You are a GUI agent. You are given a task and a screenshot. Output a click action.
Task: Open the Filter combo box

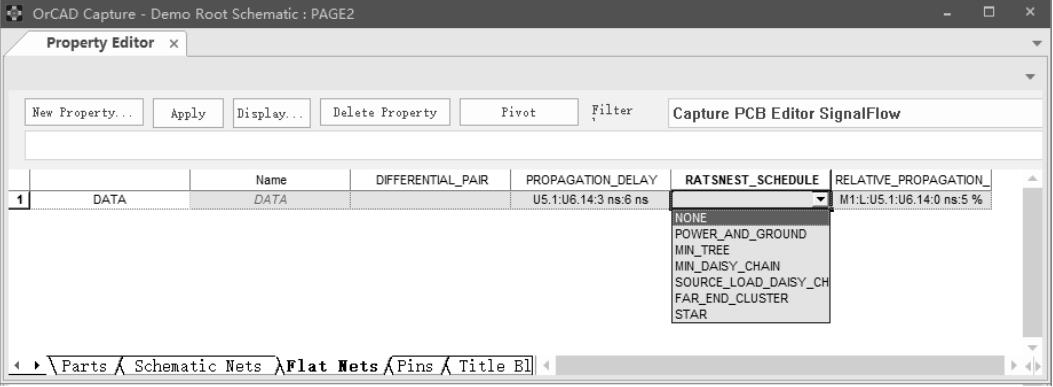[855, 113]
